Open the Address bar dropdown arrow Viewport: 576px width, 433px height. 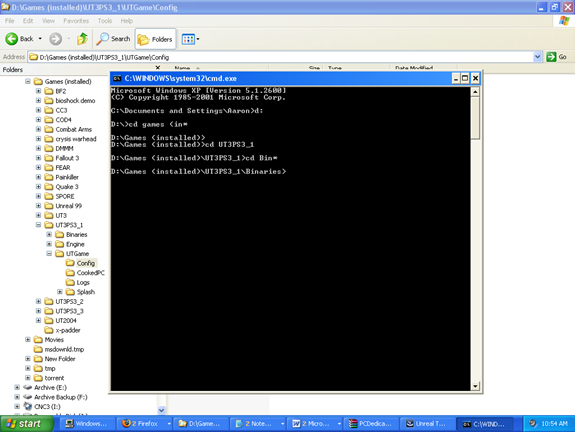(x=537, y=57)
